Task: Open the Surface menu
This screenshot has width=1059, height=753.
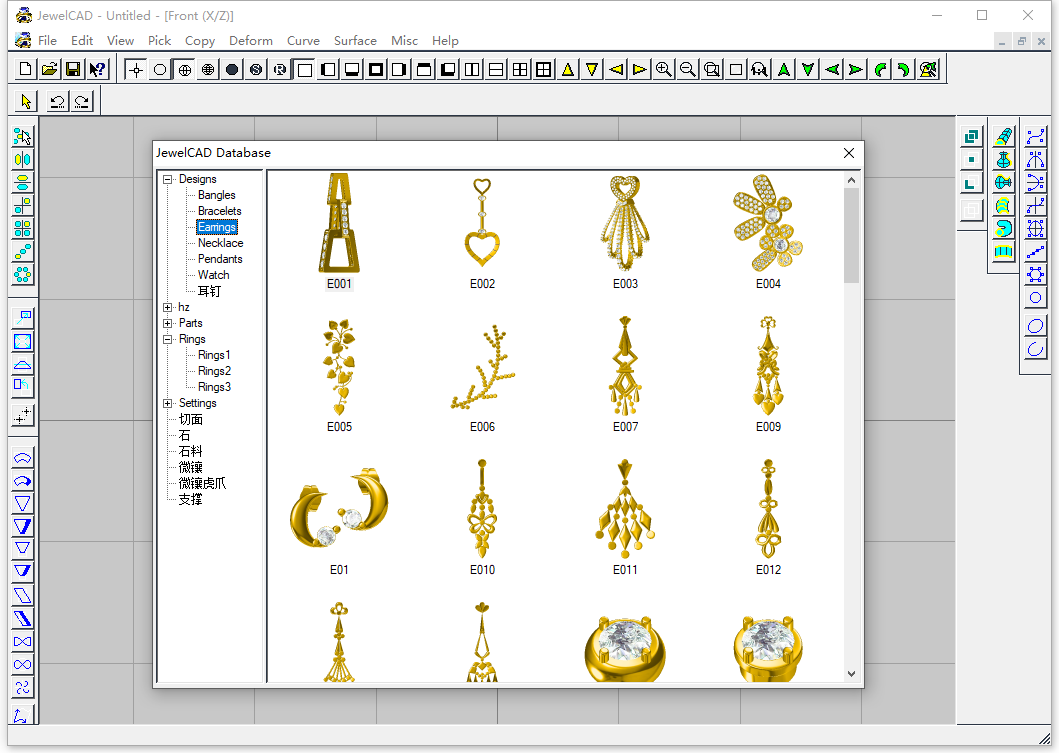Action: [x=355, y=41]
